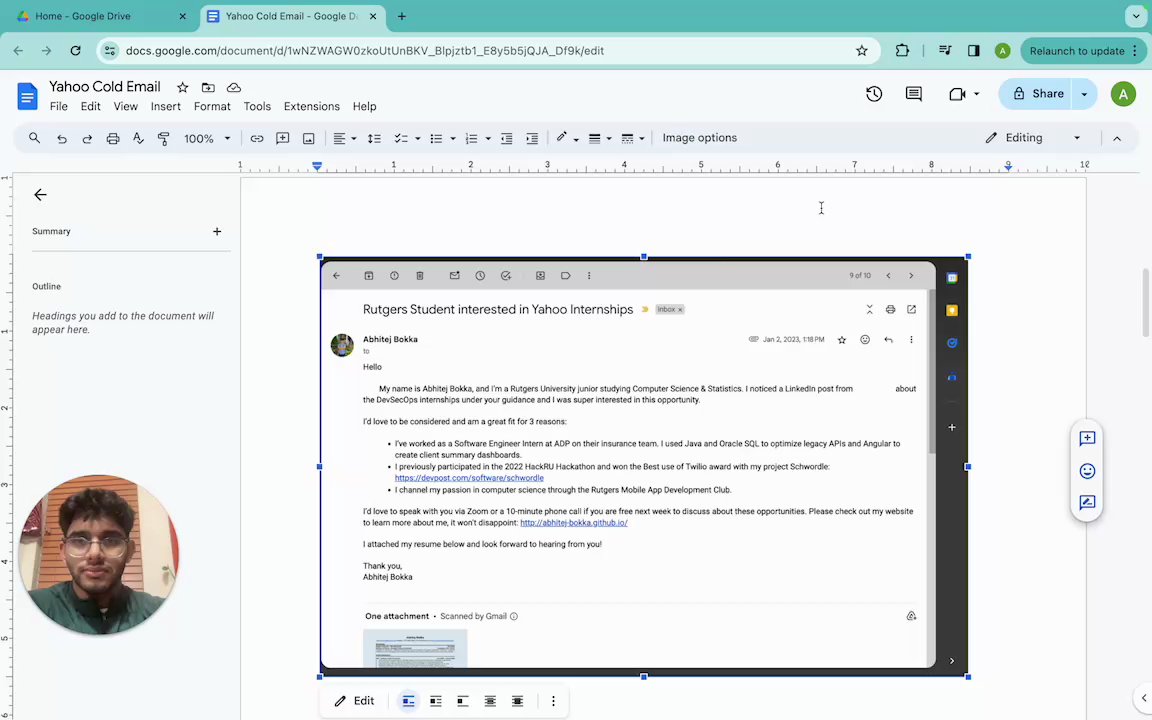Click the Google Docs home icon
Image resolution: width=1152 pixels, height=720 pixels.
click(27, 96)
